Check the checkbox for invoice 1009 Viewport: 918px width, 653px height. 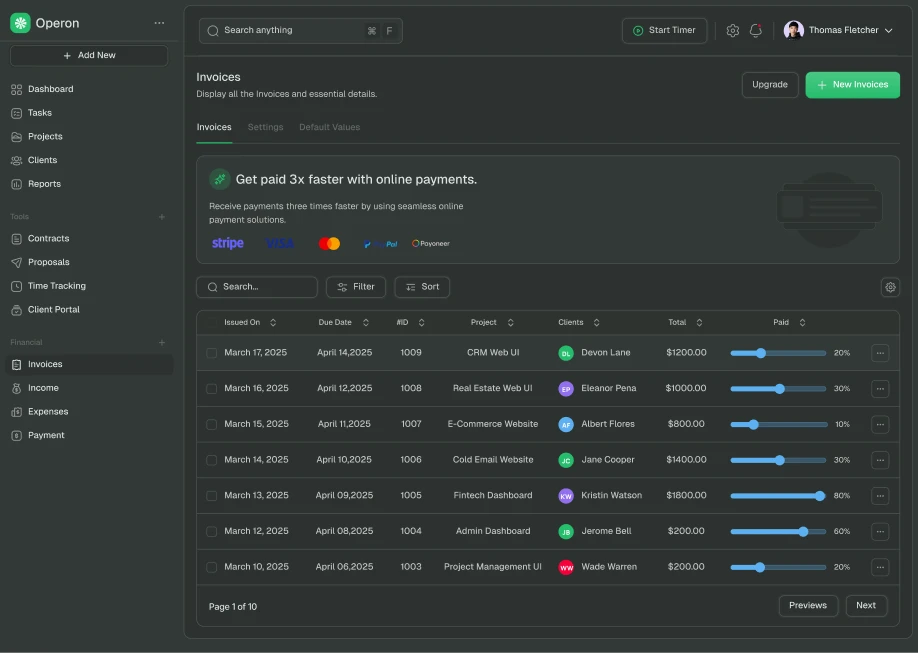pos(211,352)
